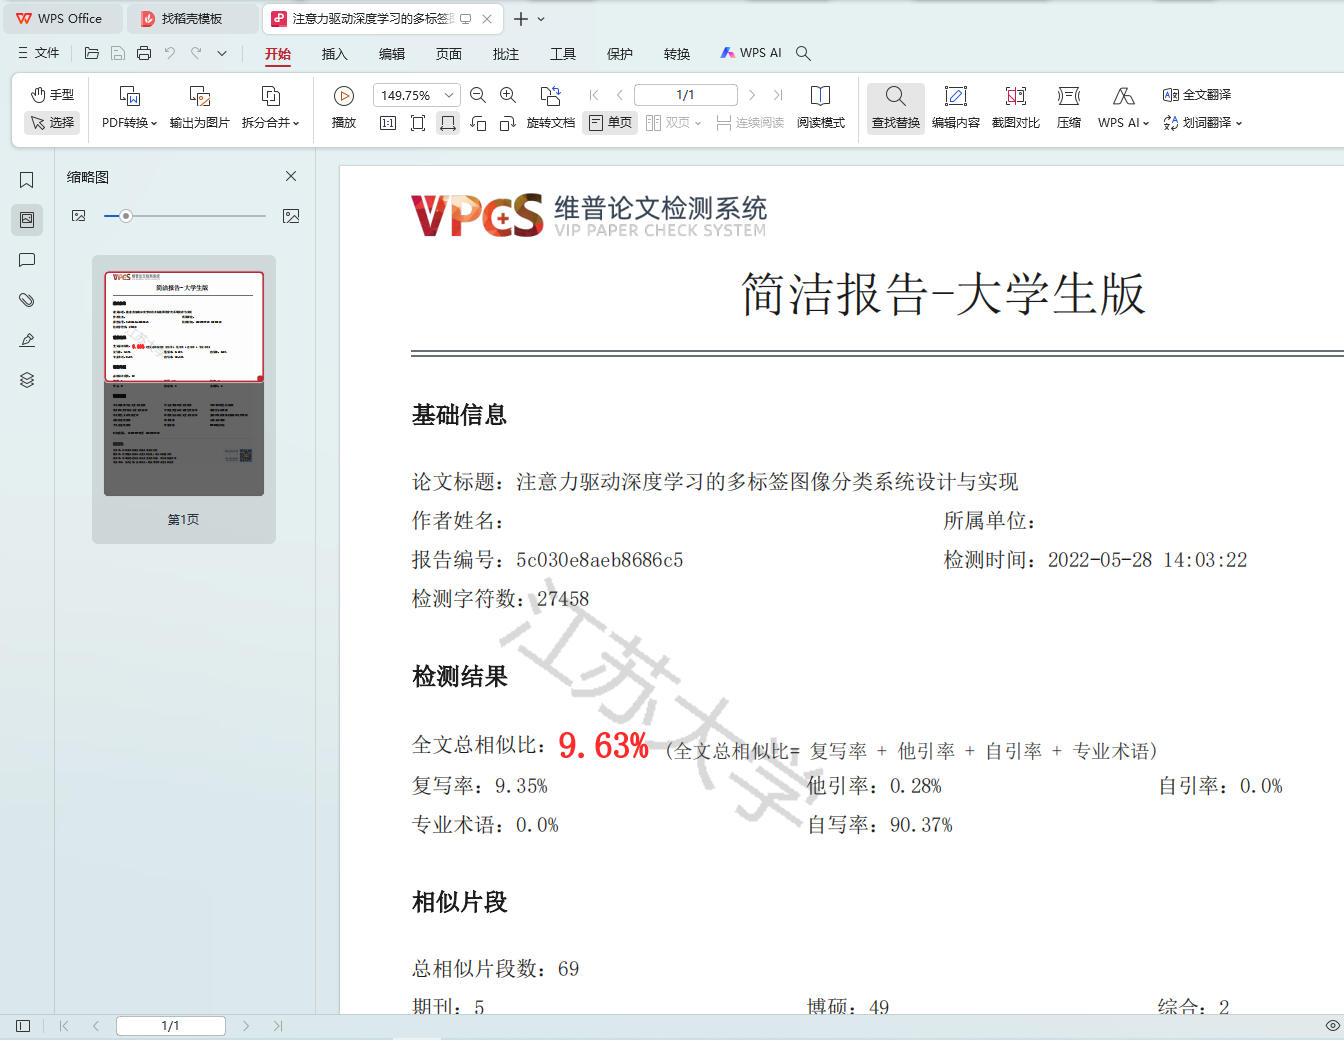Image resolution: width=1344 pixels, height=1040 pixels.
Task: Click the print icon
Action: pos(144,53)
